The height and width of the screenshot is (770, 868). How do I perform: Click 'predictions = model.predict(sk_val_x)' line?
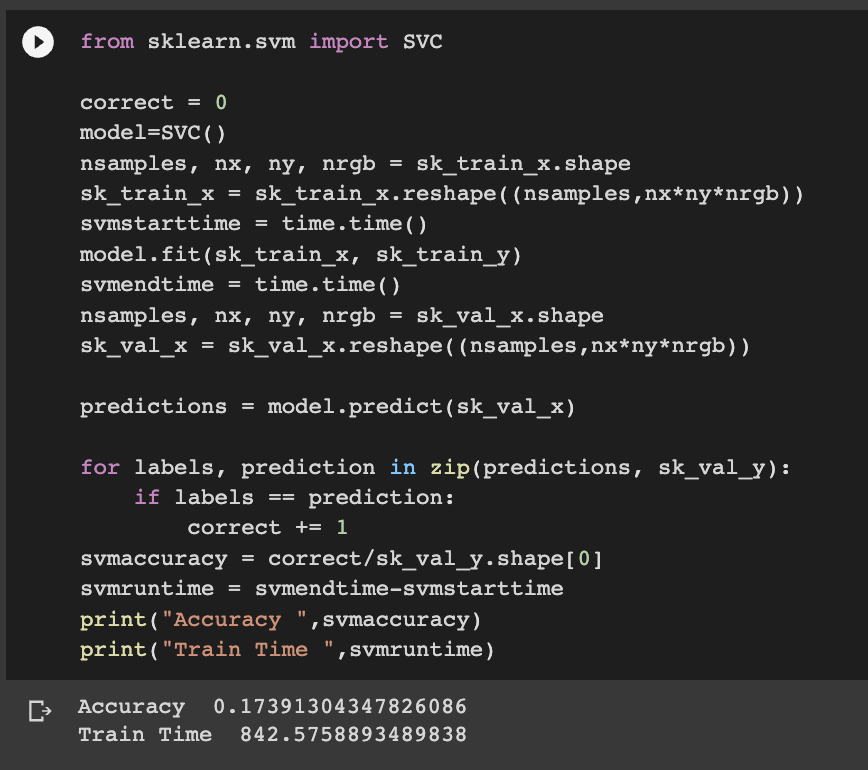click(x=328, y=407)
